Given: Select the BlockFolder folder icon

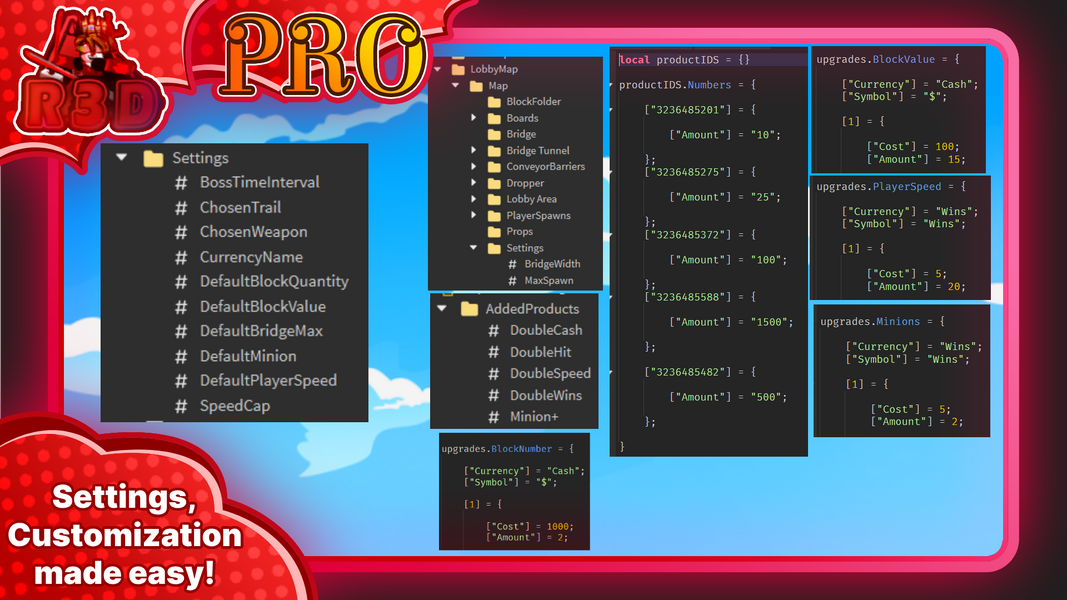Looking at the screenshot, I should [x=495, y=102].
